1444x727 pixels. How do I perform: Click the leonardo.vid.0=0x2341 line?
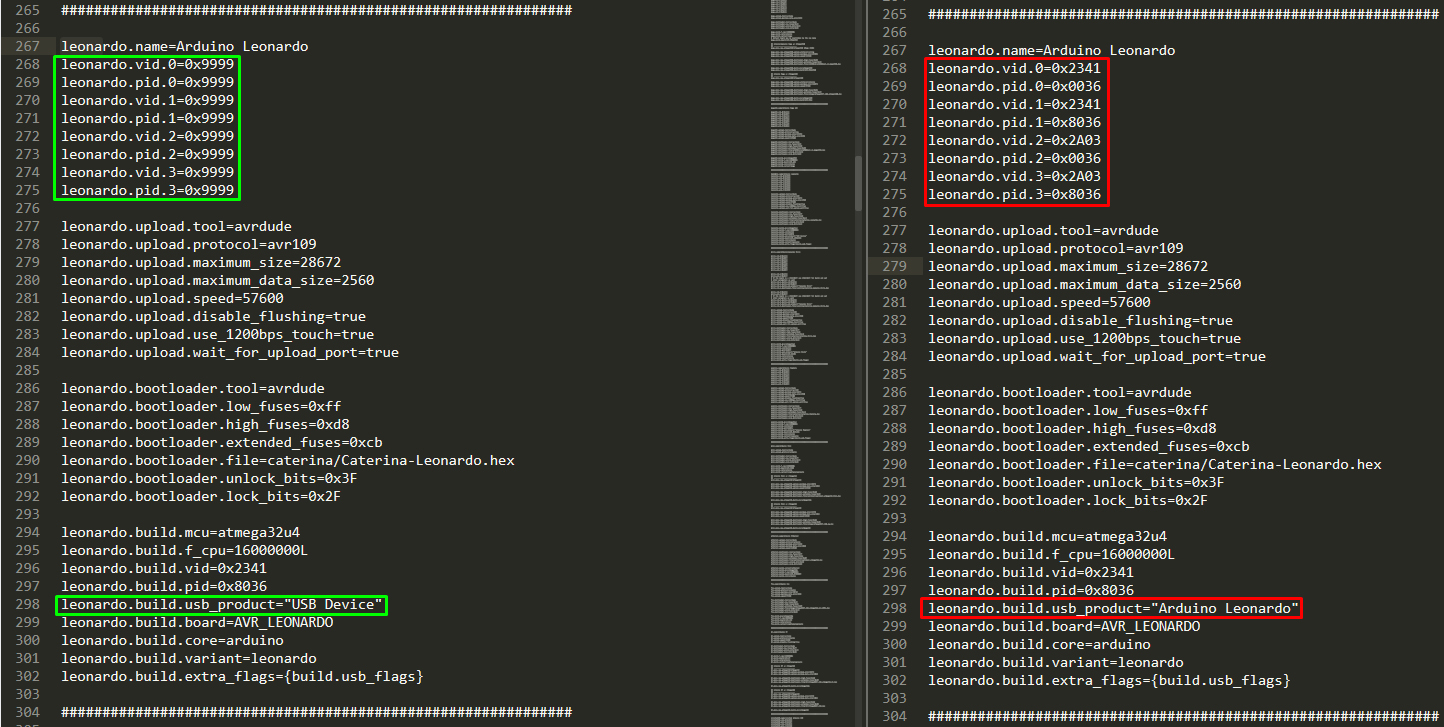point(1014,68)
